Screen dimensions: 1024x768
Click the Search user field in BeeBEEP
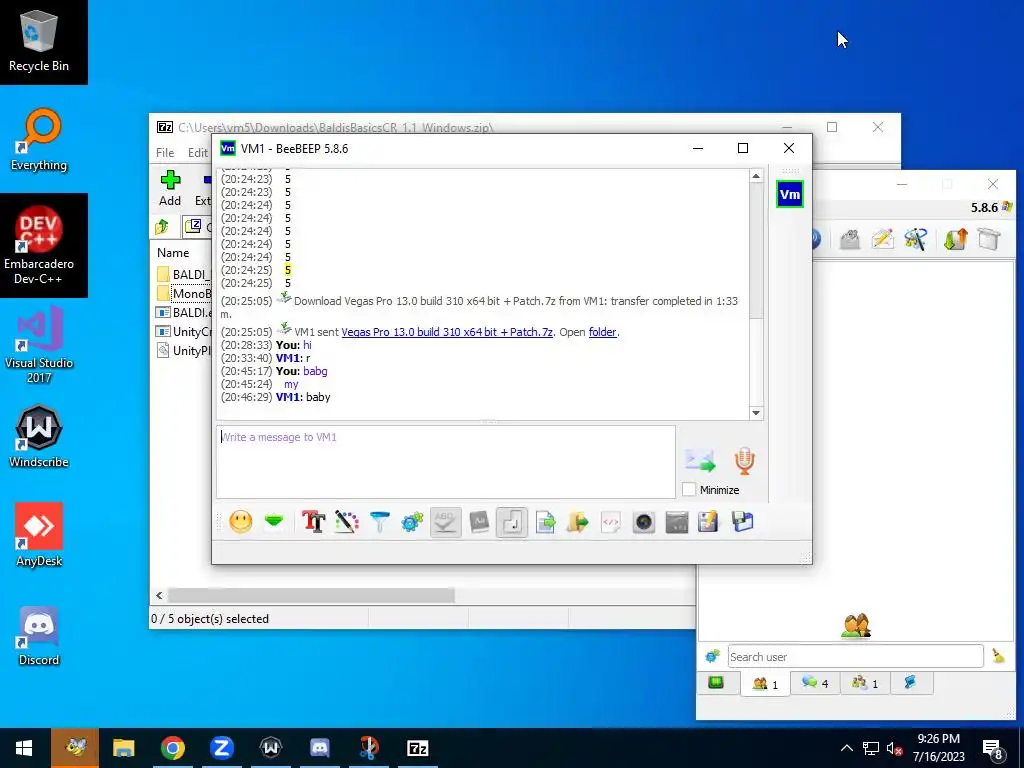[x=856, y=656]
